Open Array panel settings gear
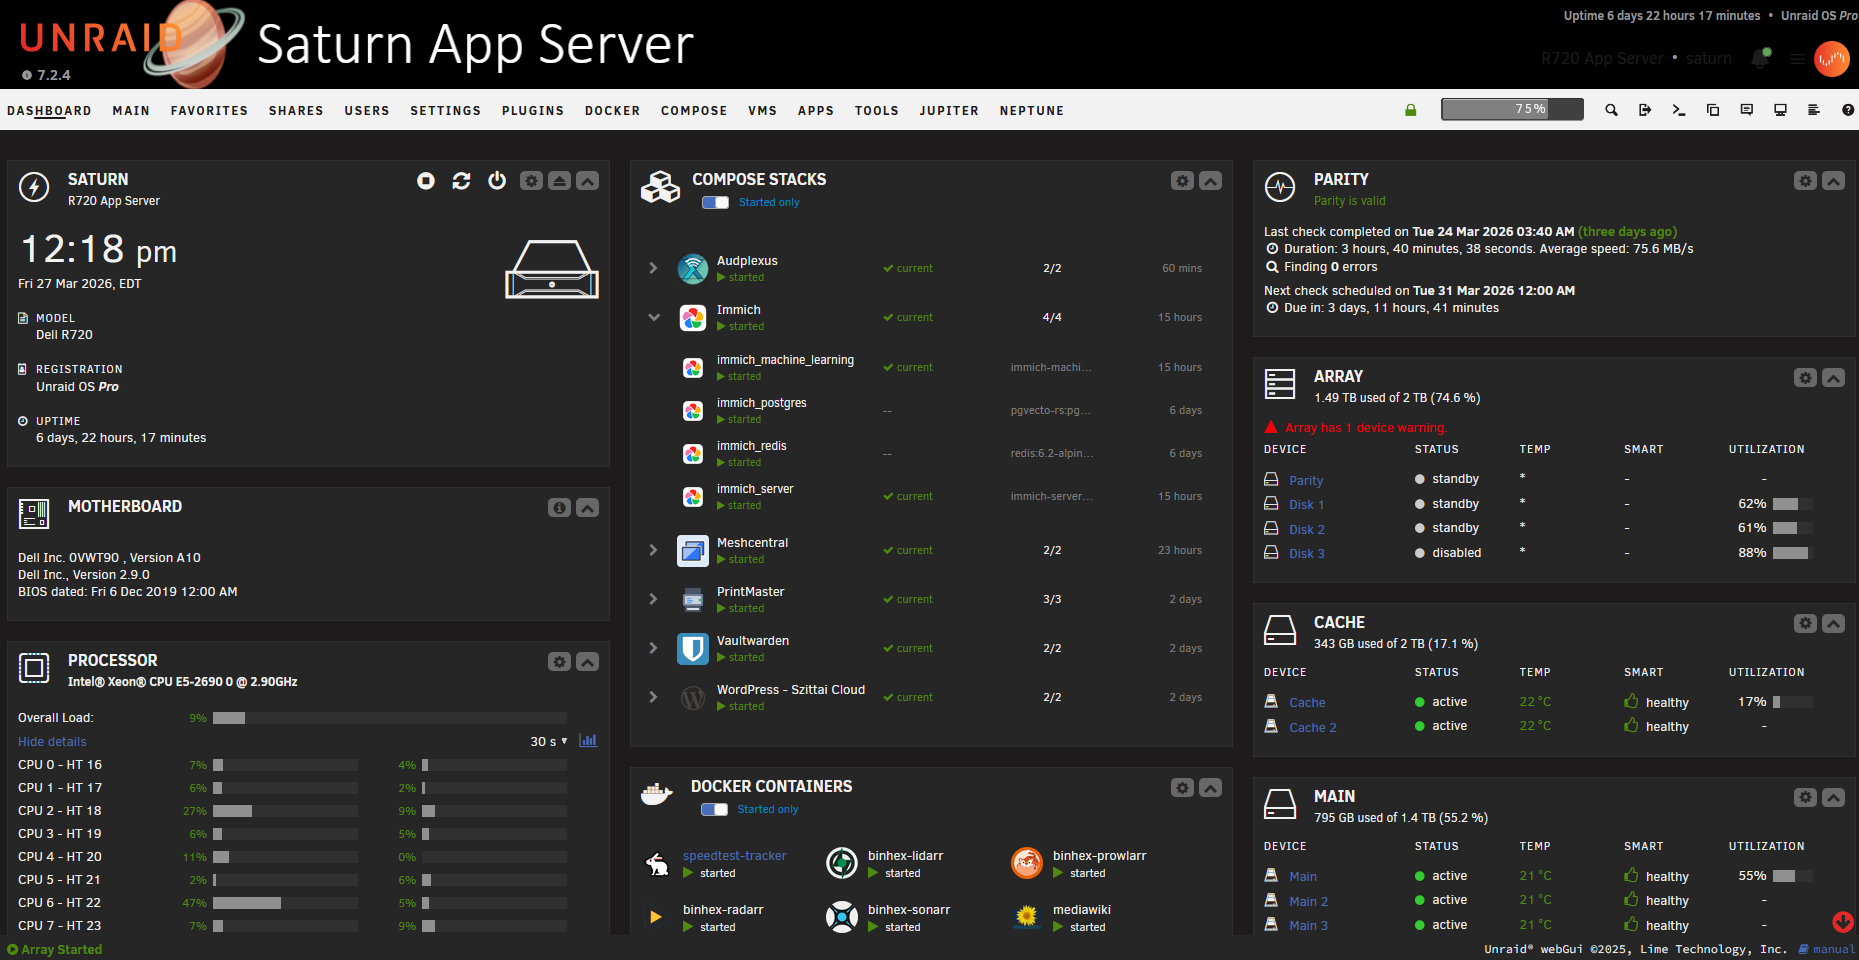The image size is (1859, 960). pyautogui.click(x=1805, y=378)
